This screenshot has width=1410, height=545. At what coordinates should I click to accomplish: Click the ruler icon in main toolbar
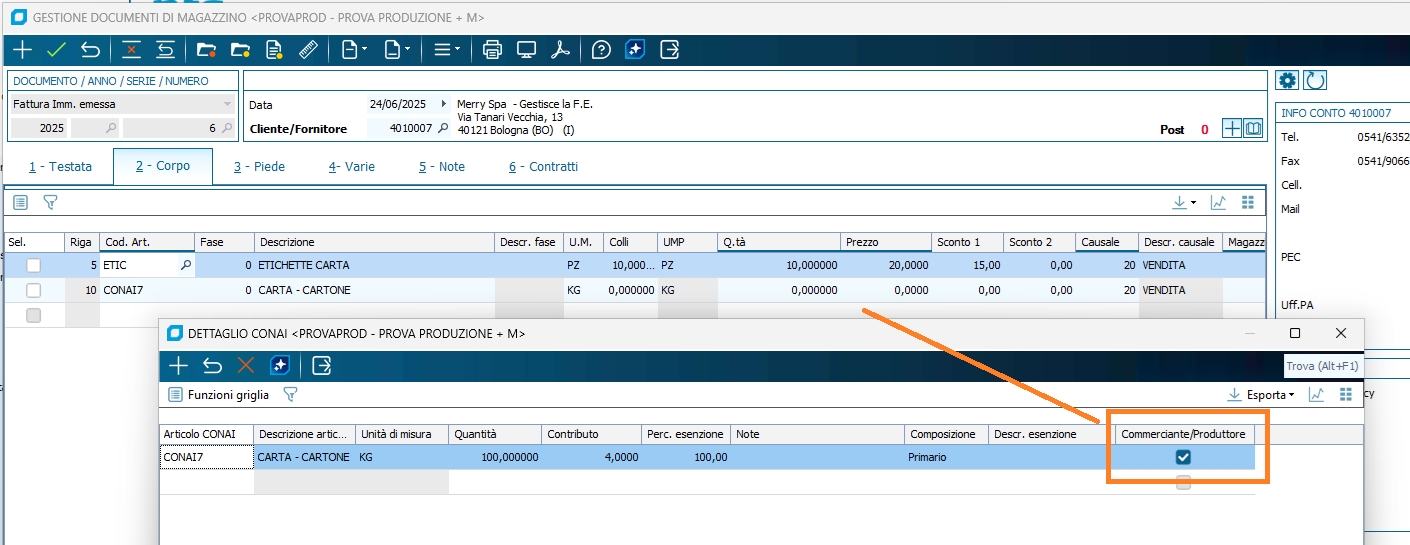point(308,49)
